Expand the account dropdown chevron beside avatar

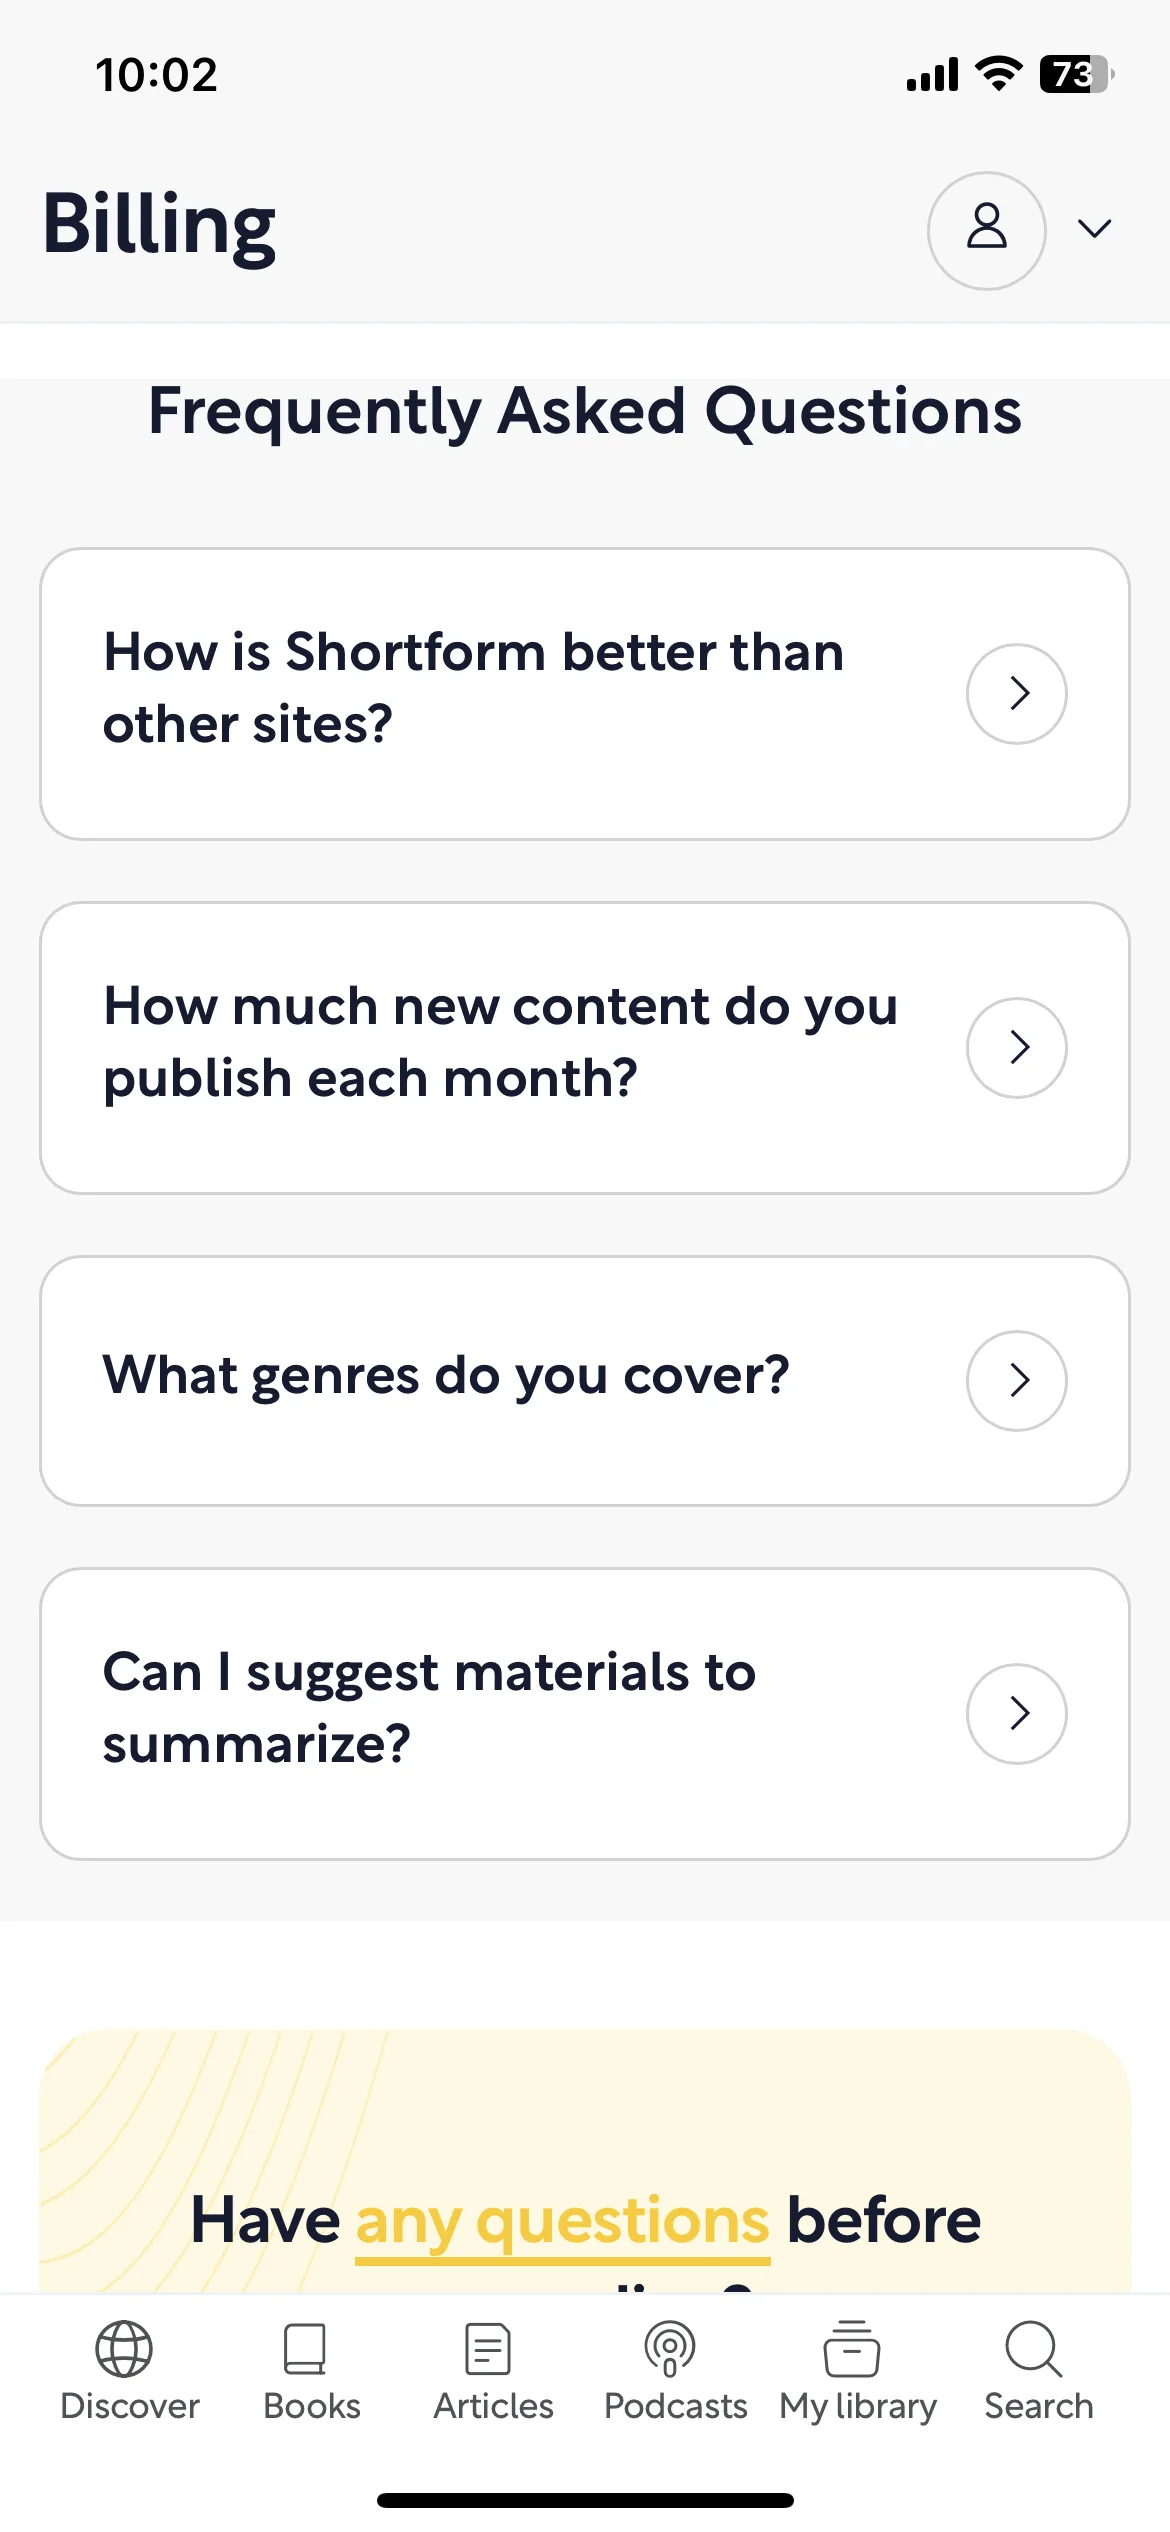pyautogui.click(x=1095, y=229)
